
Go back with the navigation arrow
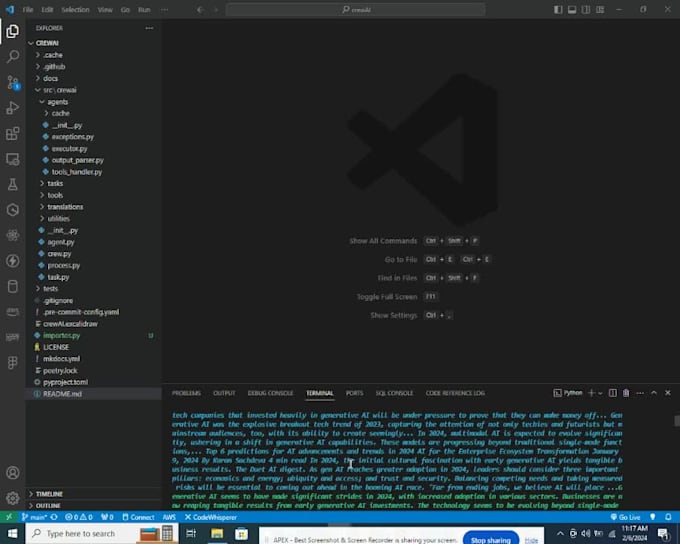[x=200, y=10]
